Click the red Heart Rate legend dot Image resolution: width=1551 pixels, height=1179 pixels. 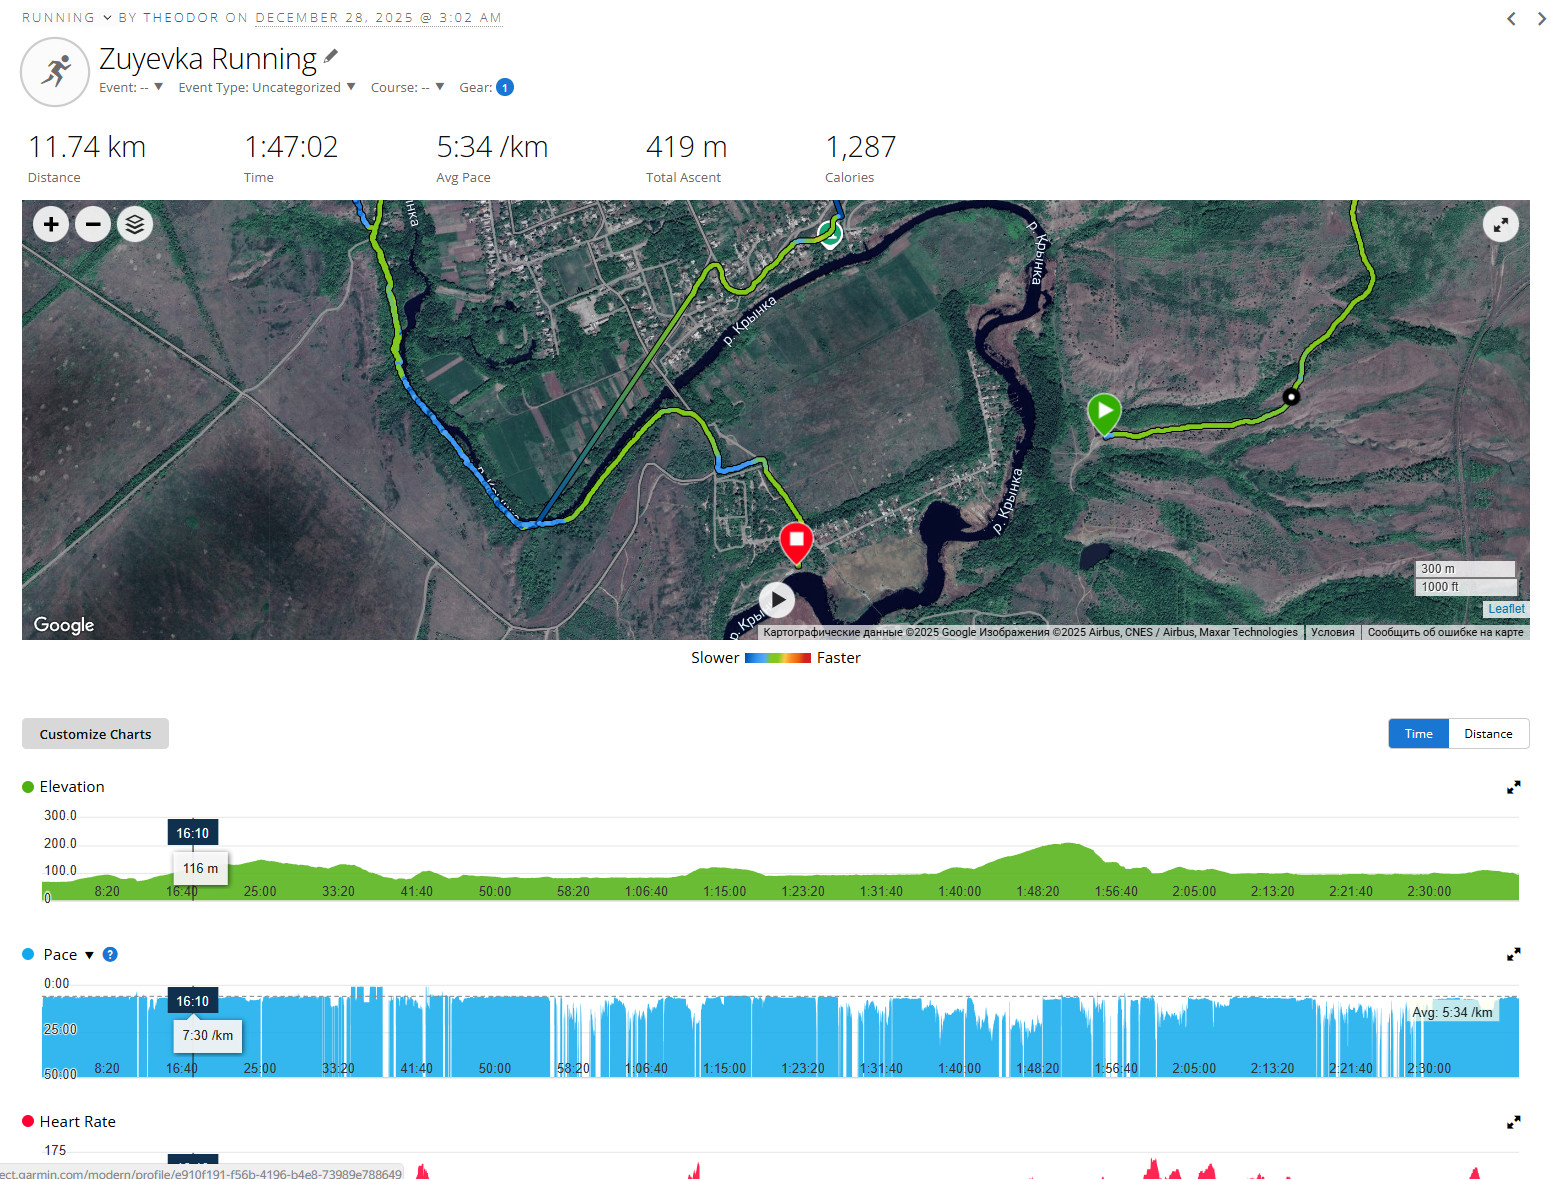(28, 1121)
